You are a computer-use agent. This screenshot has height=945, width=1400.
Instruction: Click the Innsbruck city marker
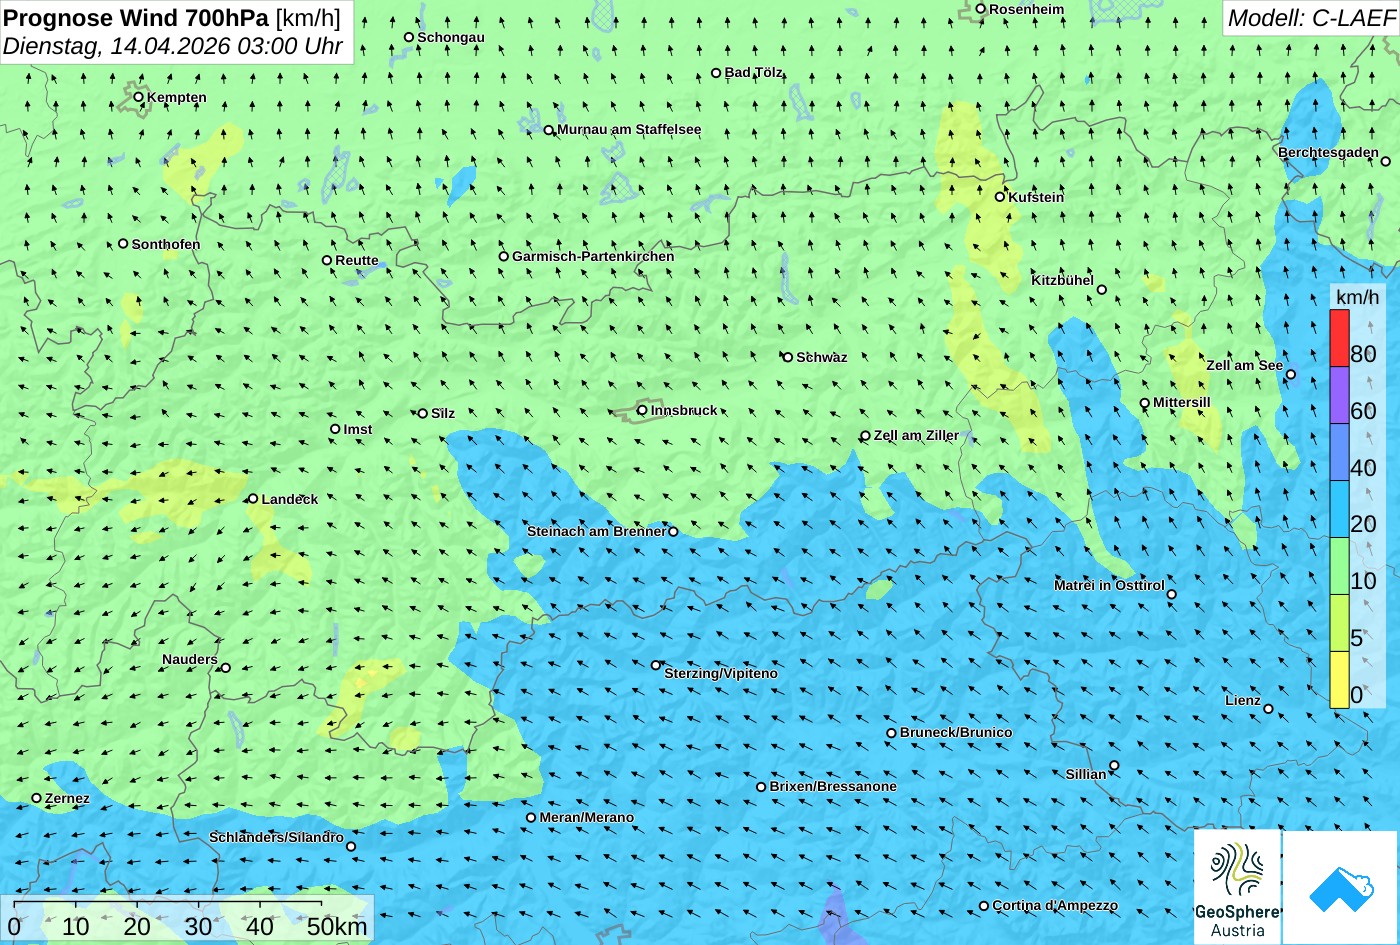[642, 410]
